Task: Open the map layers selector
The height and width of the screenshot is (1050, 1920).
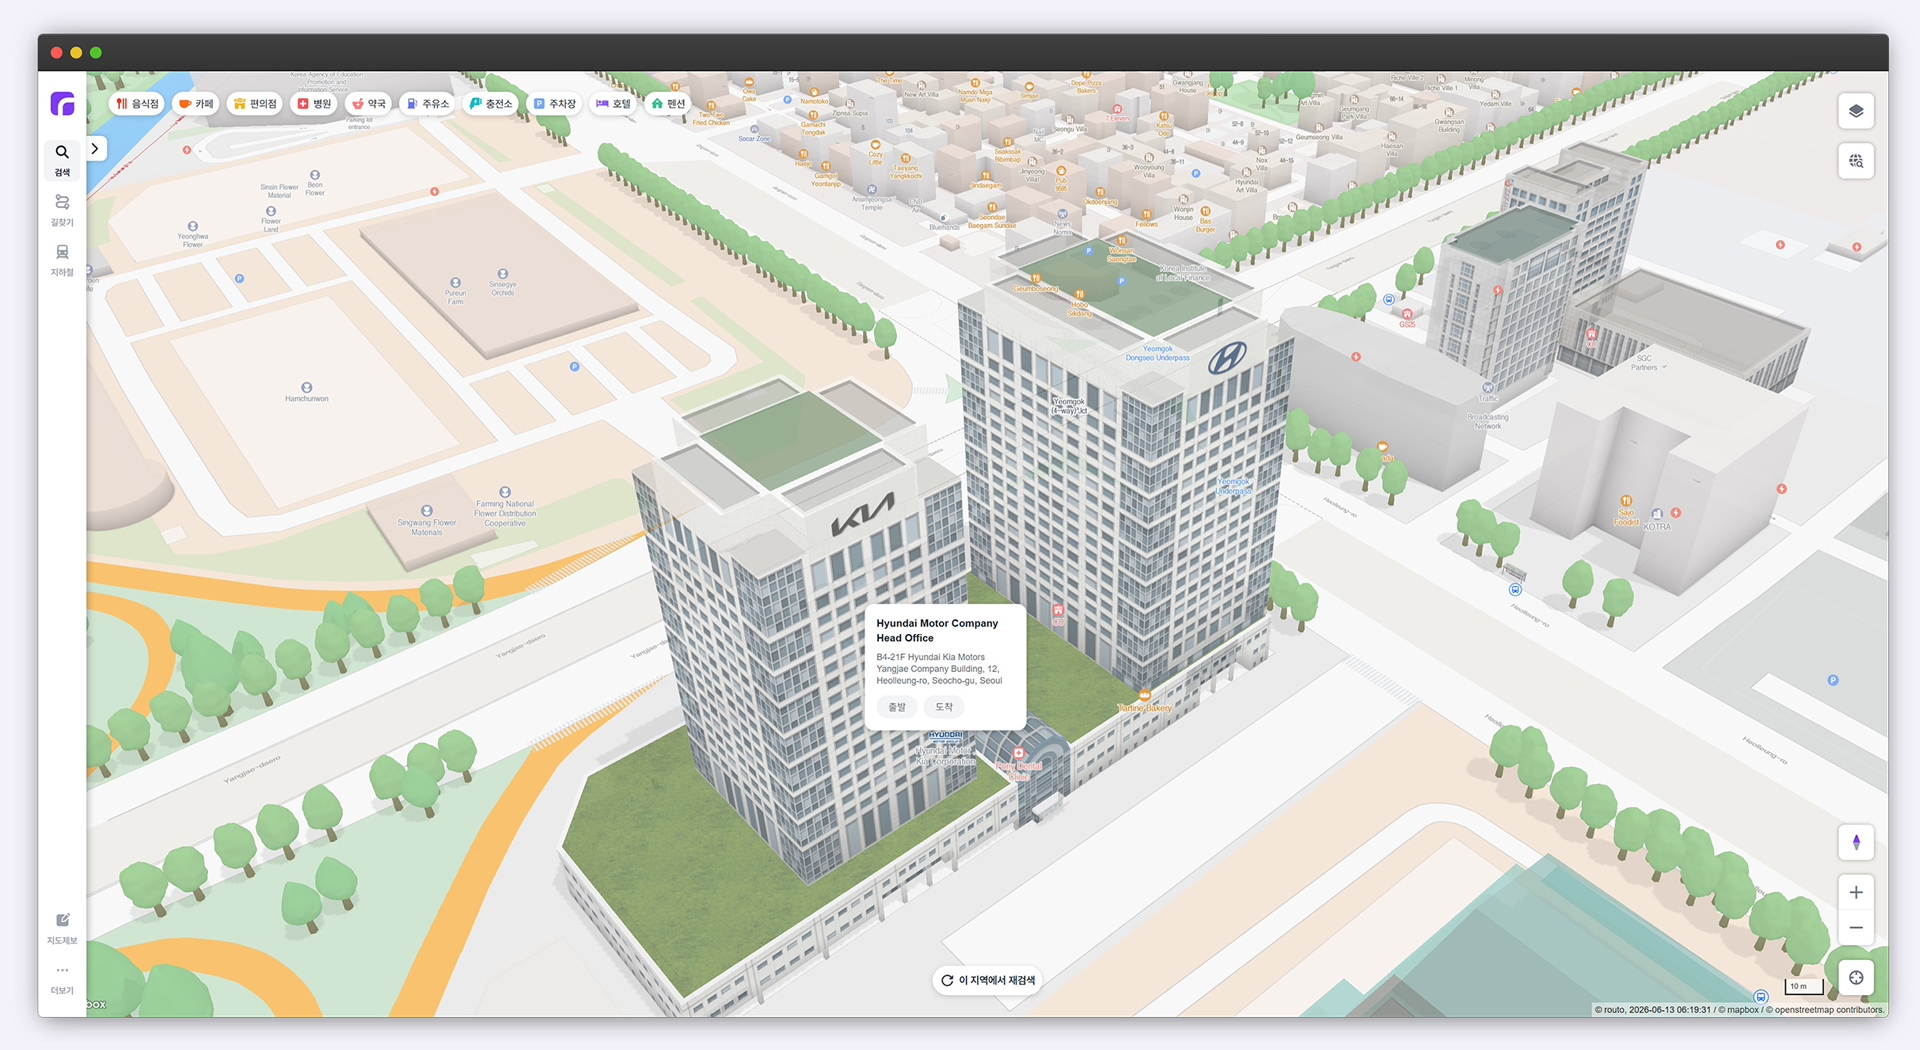Action: coord(1856,111)
